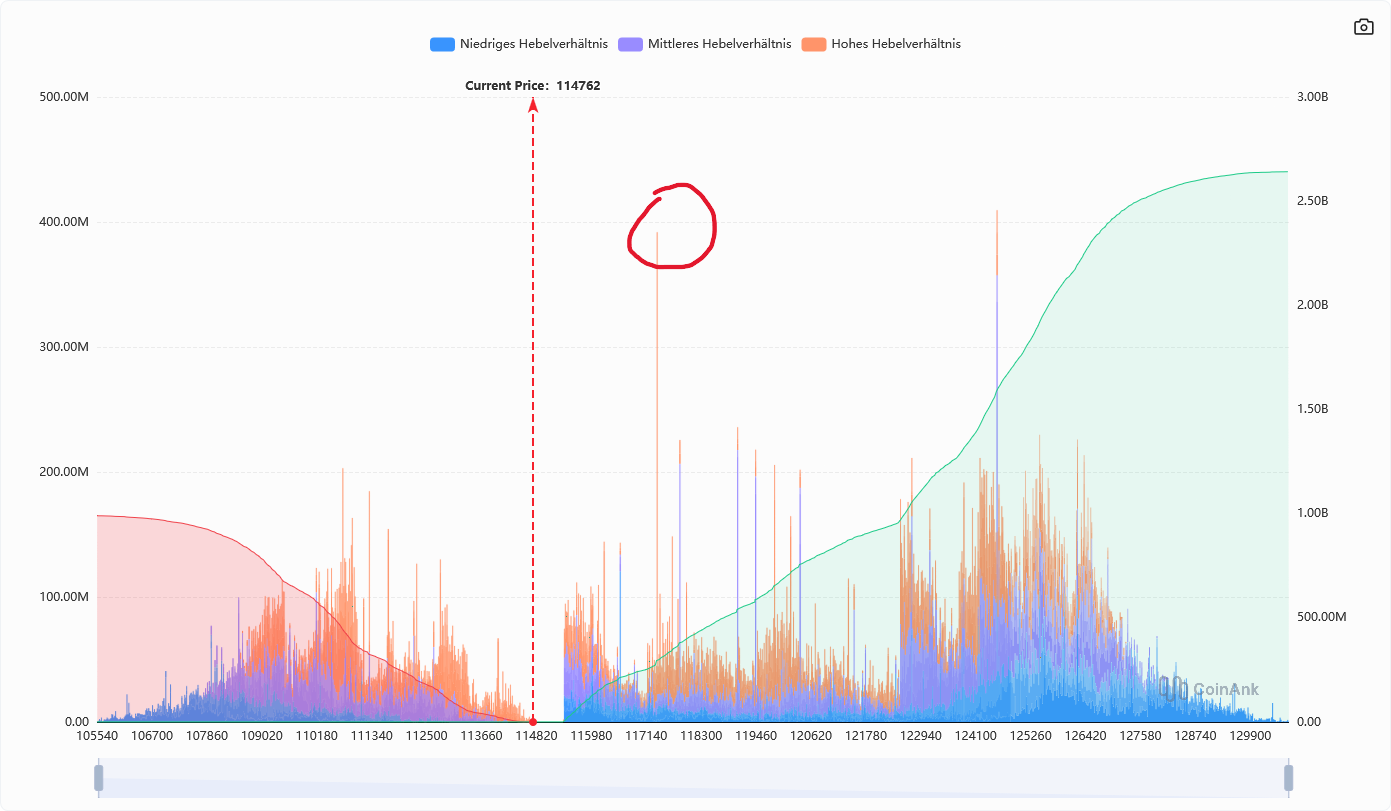Screen dimensions: 1391x811
Task: Click the green cumulative curve plateau at far right
Action: 1260,173
